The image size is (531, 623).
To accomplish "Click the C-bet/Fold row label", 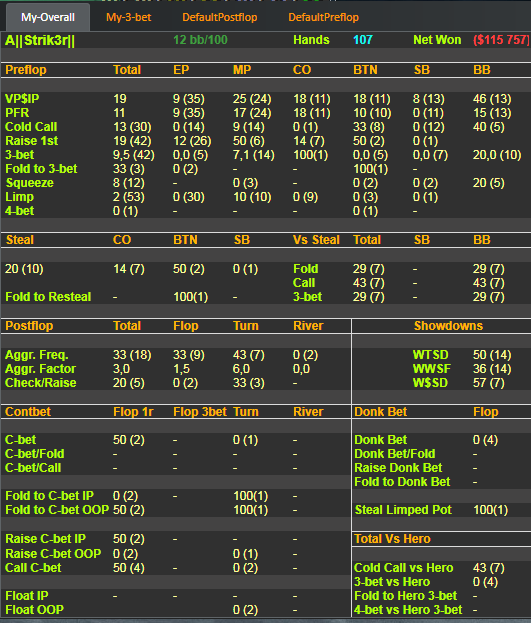I will tap(35, 454).
